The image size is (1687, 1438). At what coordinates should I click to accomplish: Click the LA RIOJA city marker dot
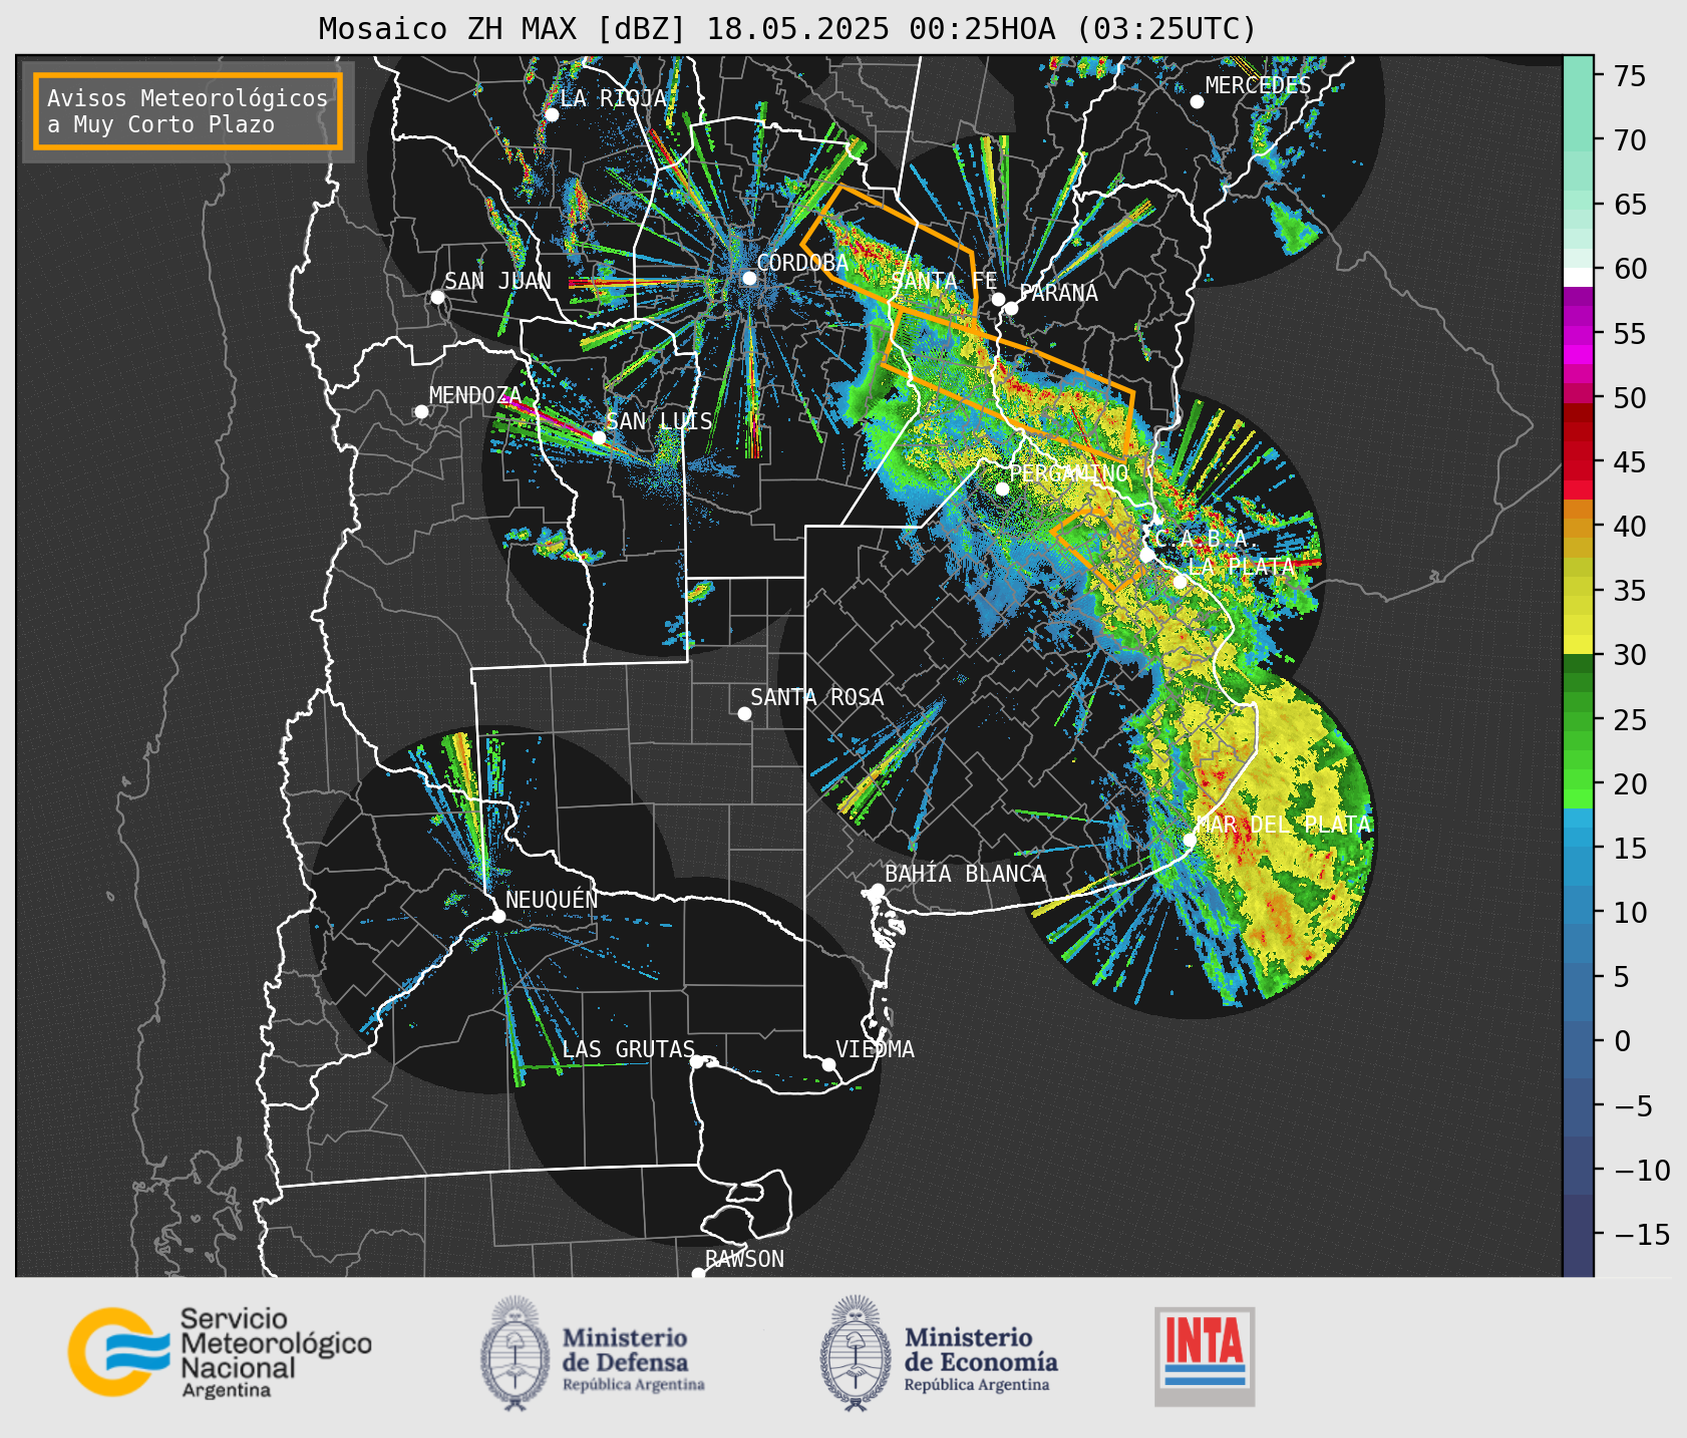(x=552, y=115)
